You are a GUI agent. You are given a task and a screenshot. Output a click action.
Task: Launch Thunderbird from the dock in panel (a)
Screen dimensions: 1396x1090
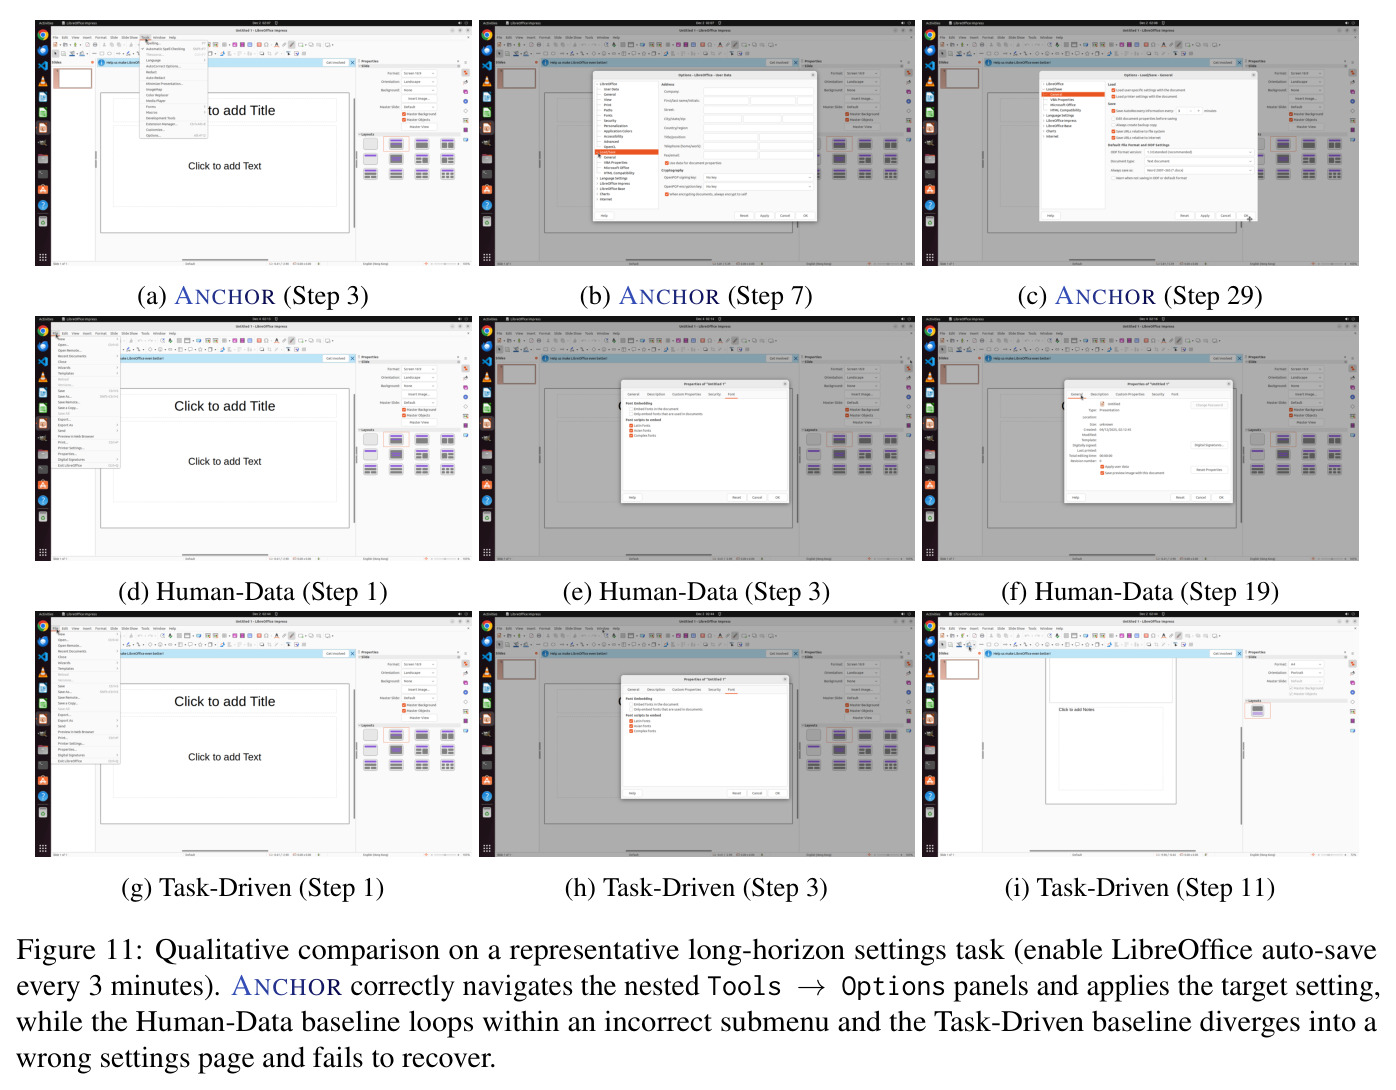[x=42, y=50]
